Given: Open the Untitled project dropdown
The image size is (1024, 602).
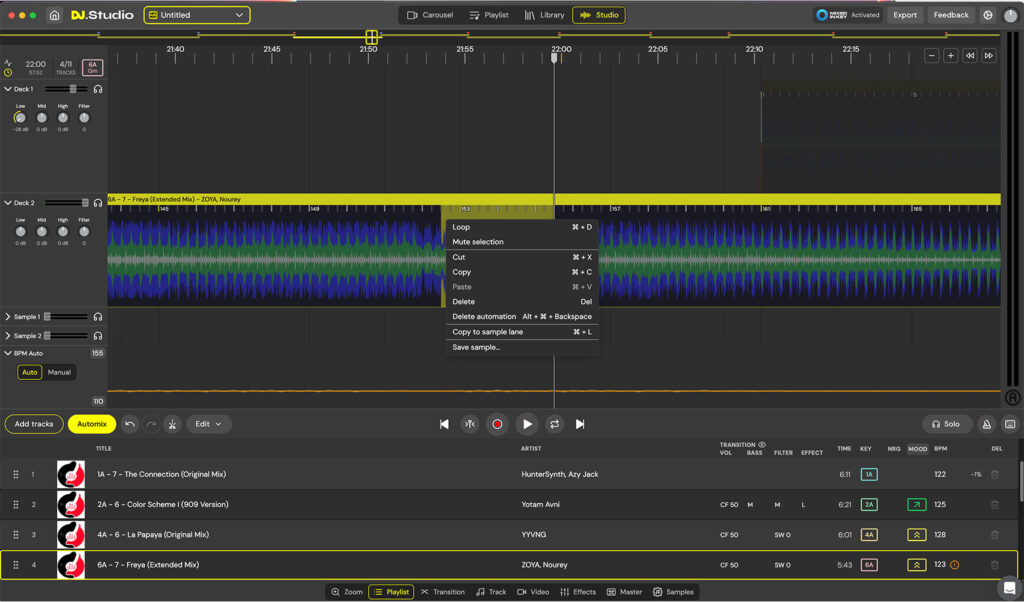Looking at the screenshot, I should (197, 15).
